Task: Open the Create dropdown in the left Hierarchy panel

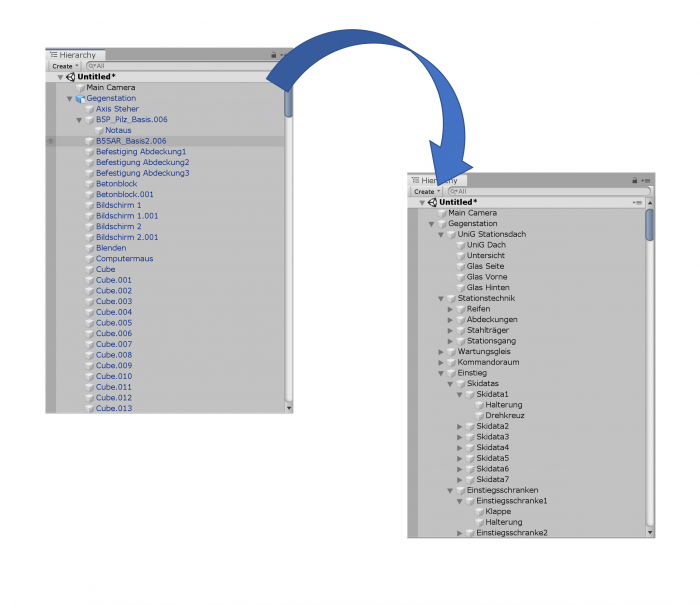Action: (63, 66)
